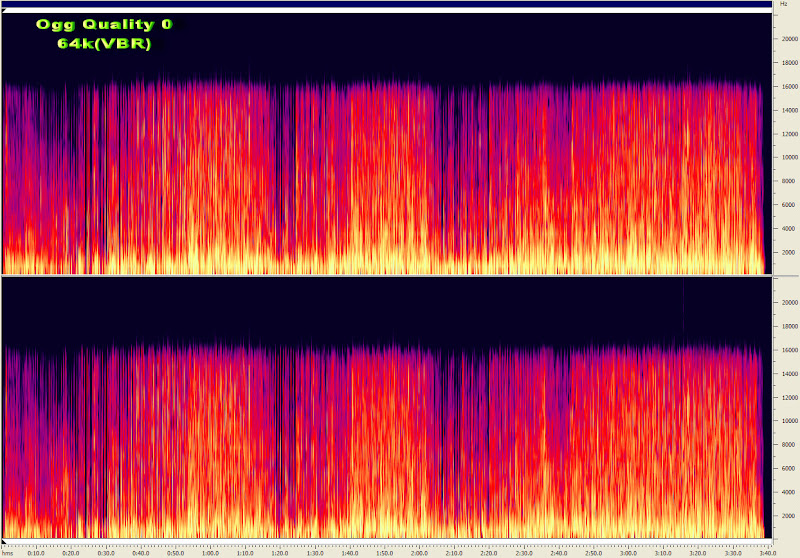
Task: Click the hms label on time ruler
Action: [8, 552]
